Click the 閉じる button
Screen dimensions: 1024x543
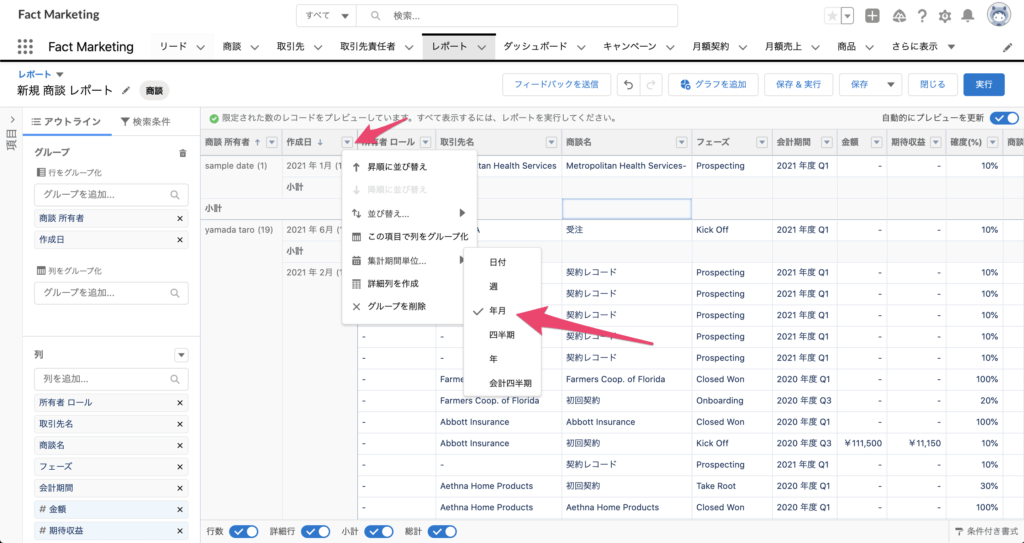[933, 85]
